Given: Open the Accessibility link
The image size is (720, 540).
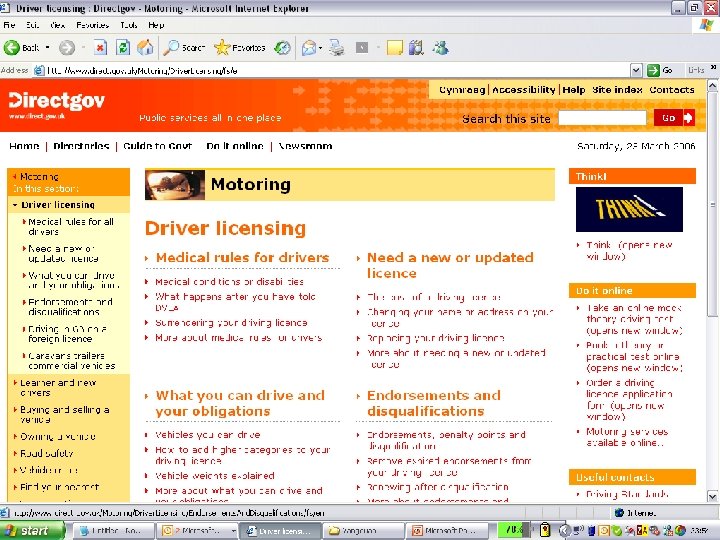Looking at the screenshot, I should tap(523, 90).
